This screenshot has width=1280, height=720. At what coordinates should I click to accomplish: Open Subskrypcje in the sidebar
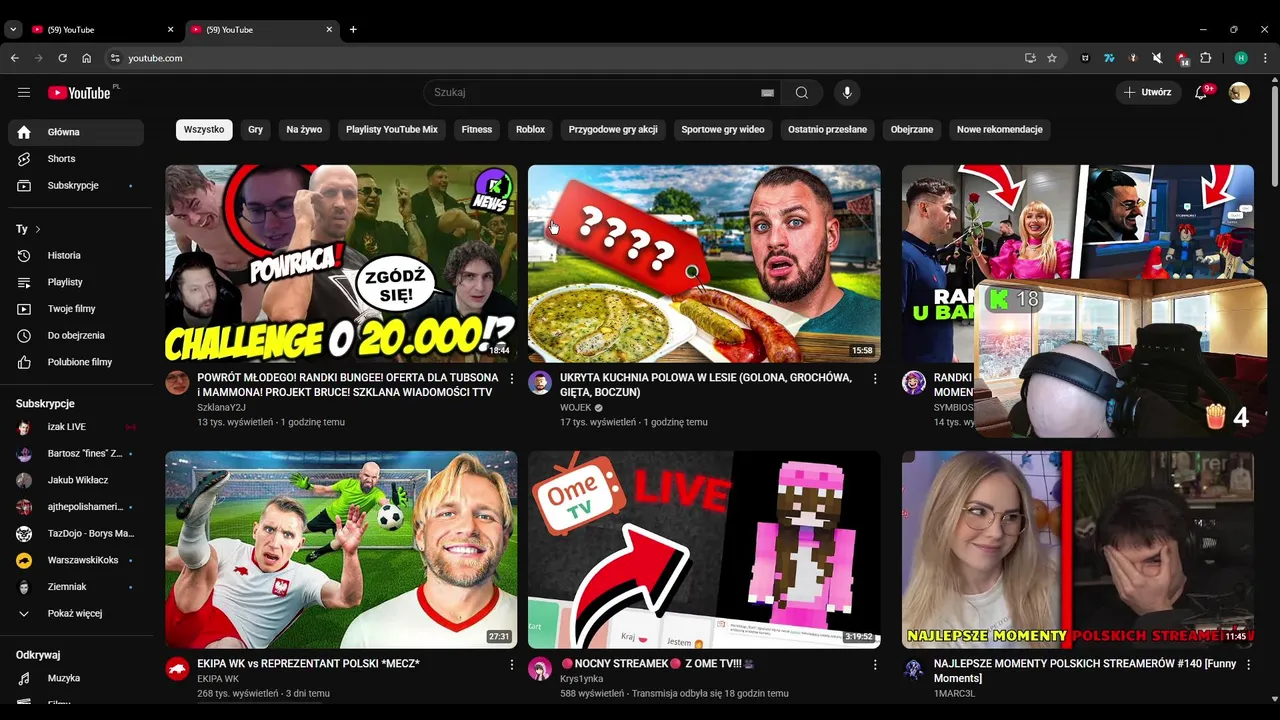click(76, 185)
